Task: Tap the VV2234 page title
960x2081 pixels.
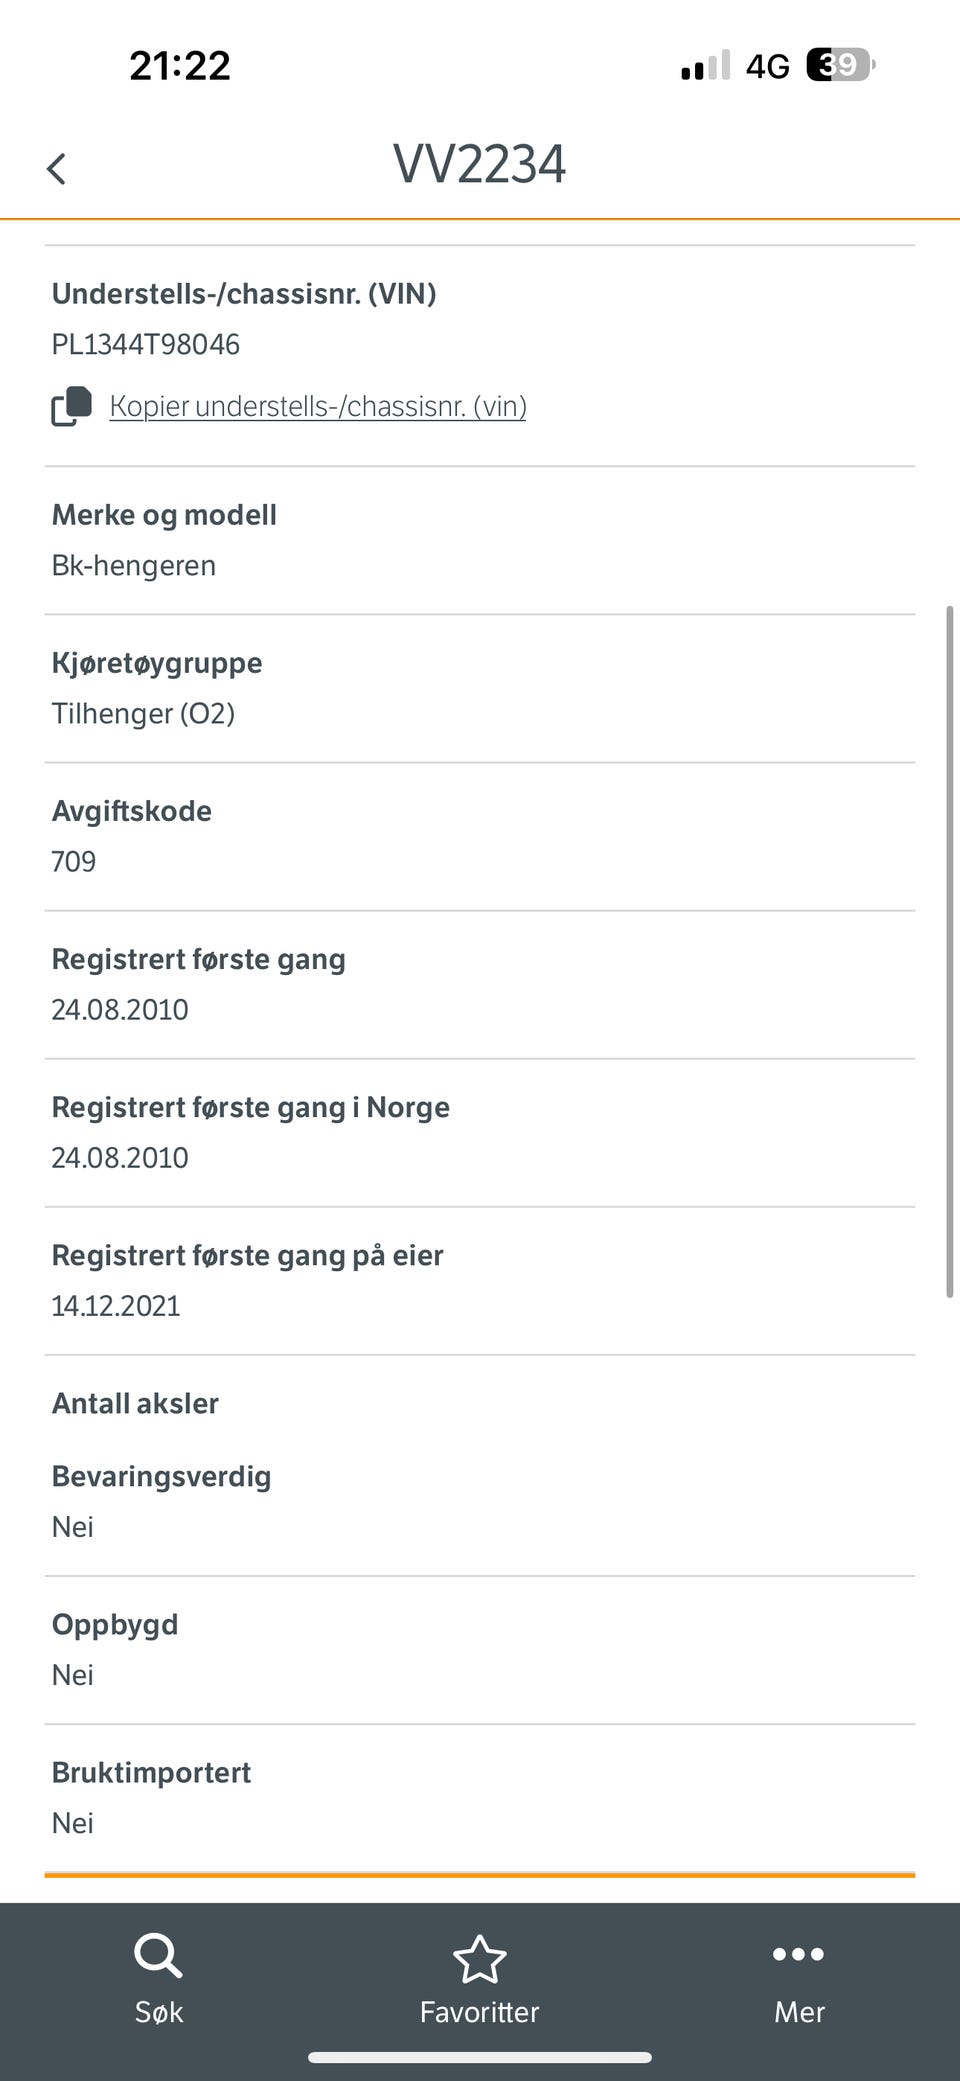Action: 479,164
